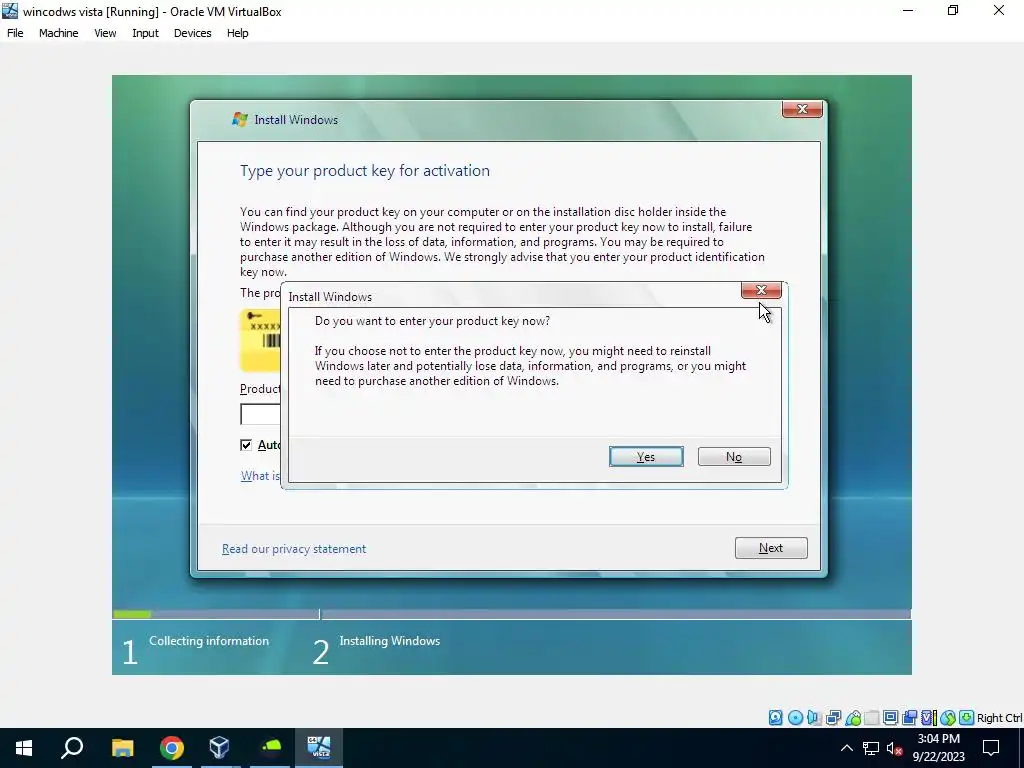Click the green setup progress bar
Image resolution: width=1024 pixels, height=768 pixels.
[x=133, y=614]
